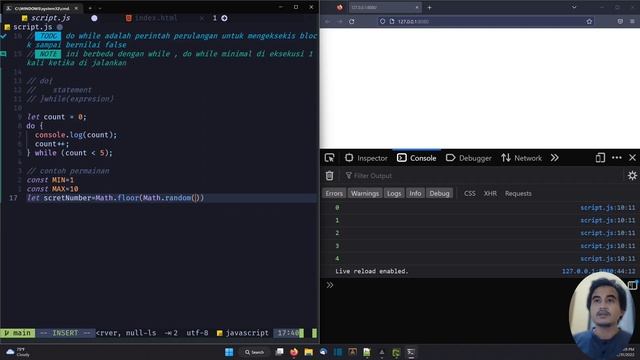Click the utf-8 encoding status entry
This screenshot has height=360, width=640.
197,333
